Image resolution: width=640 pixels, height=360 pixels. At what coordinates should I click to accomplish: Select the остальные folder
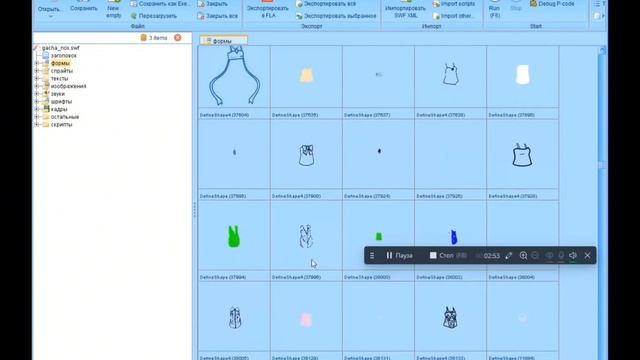[65, 117]
